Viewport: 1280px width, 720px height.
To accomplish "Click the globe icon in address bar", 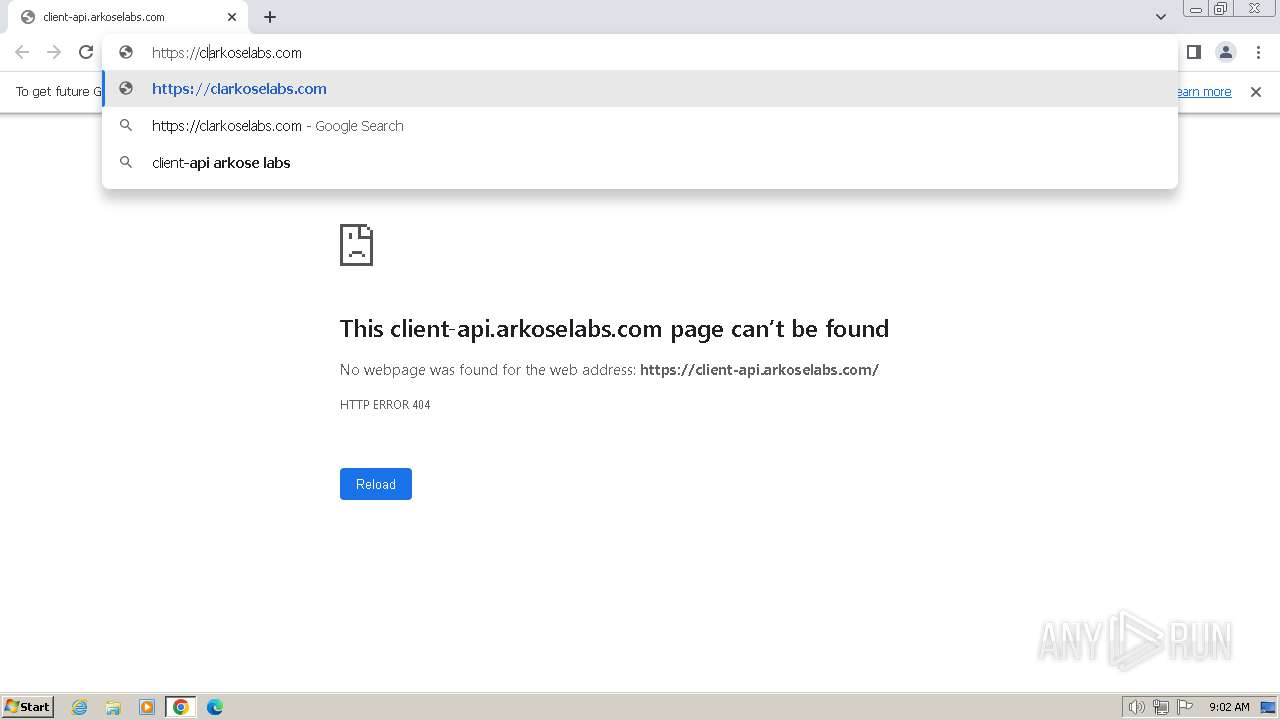I will [126, 53].
